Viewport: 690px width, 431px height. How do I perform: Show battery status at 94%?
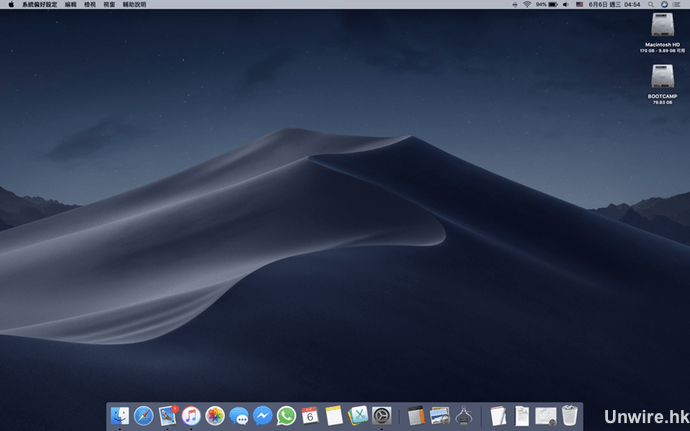click(x=547, y=4)
